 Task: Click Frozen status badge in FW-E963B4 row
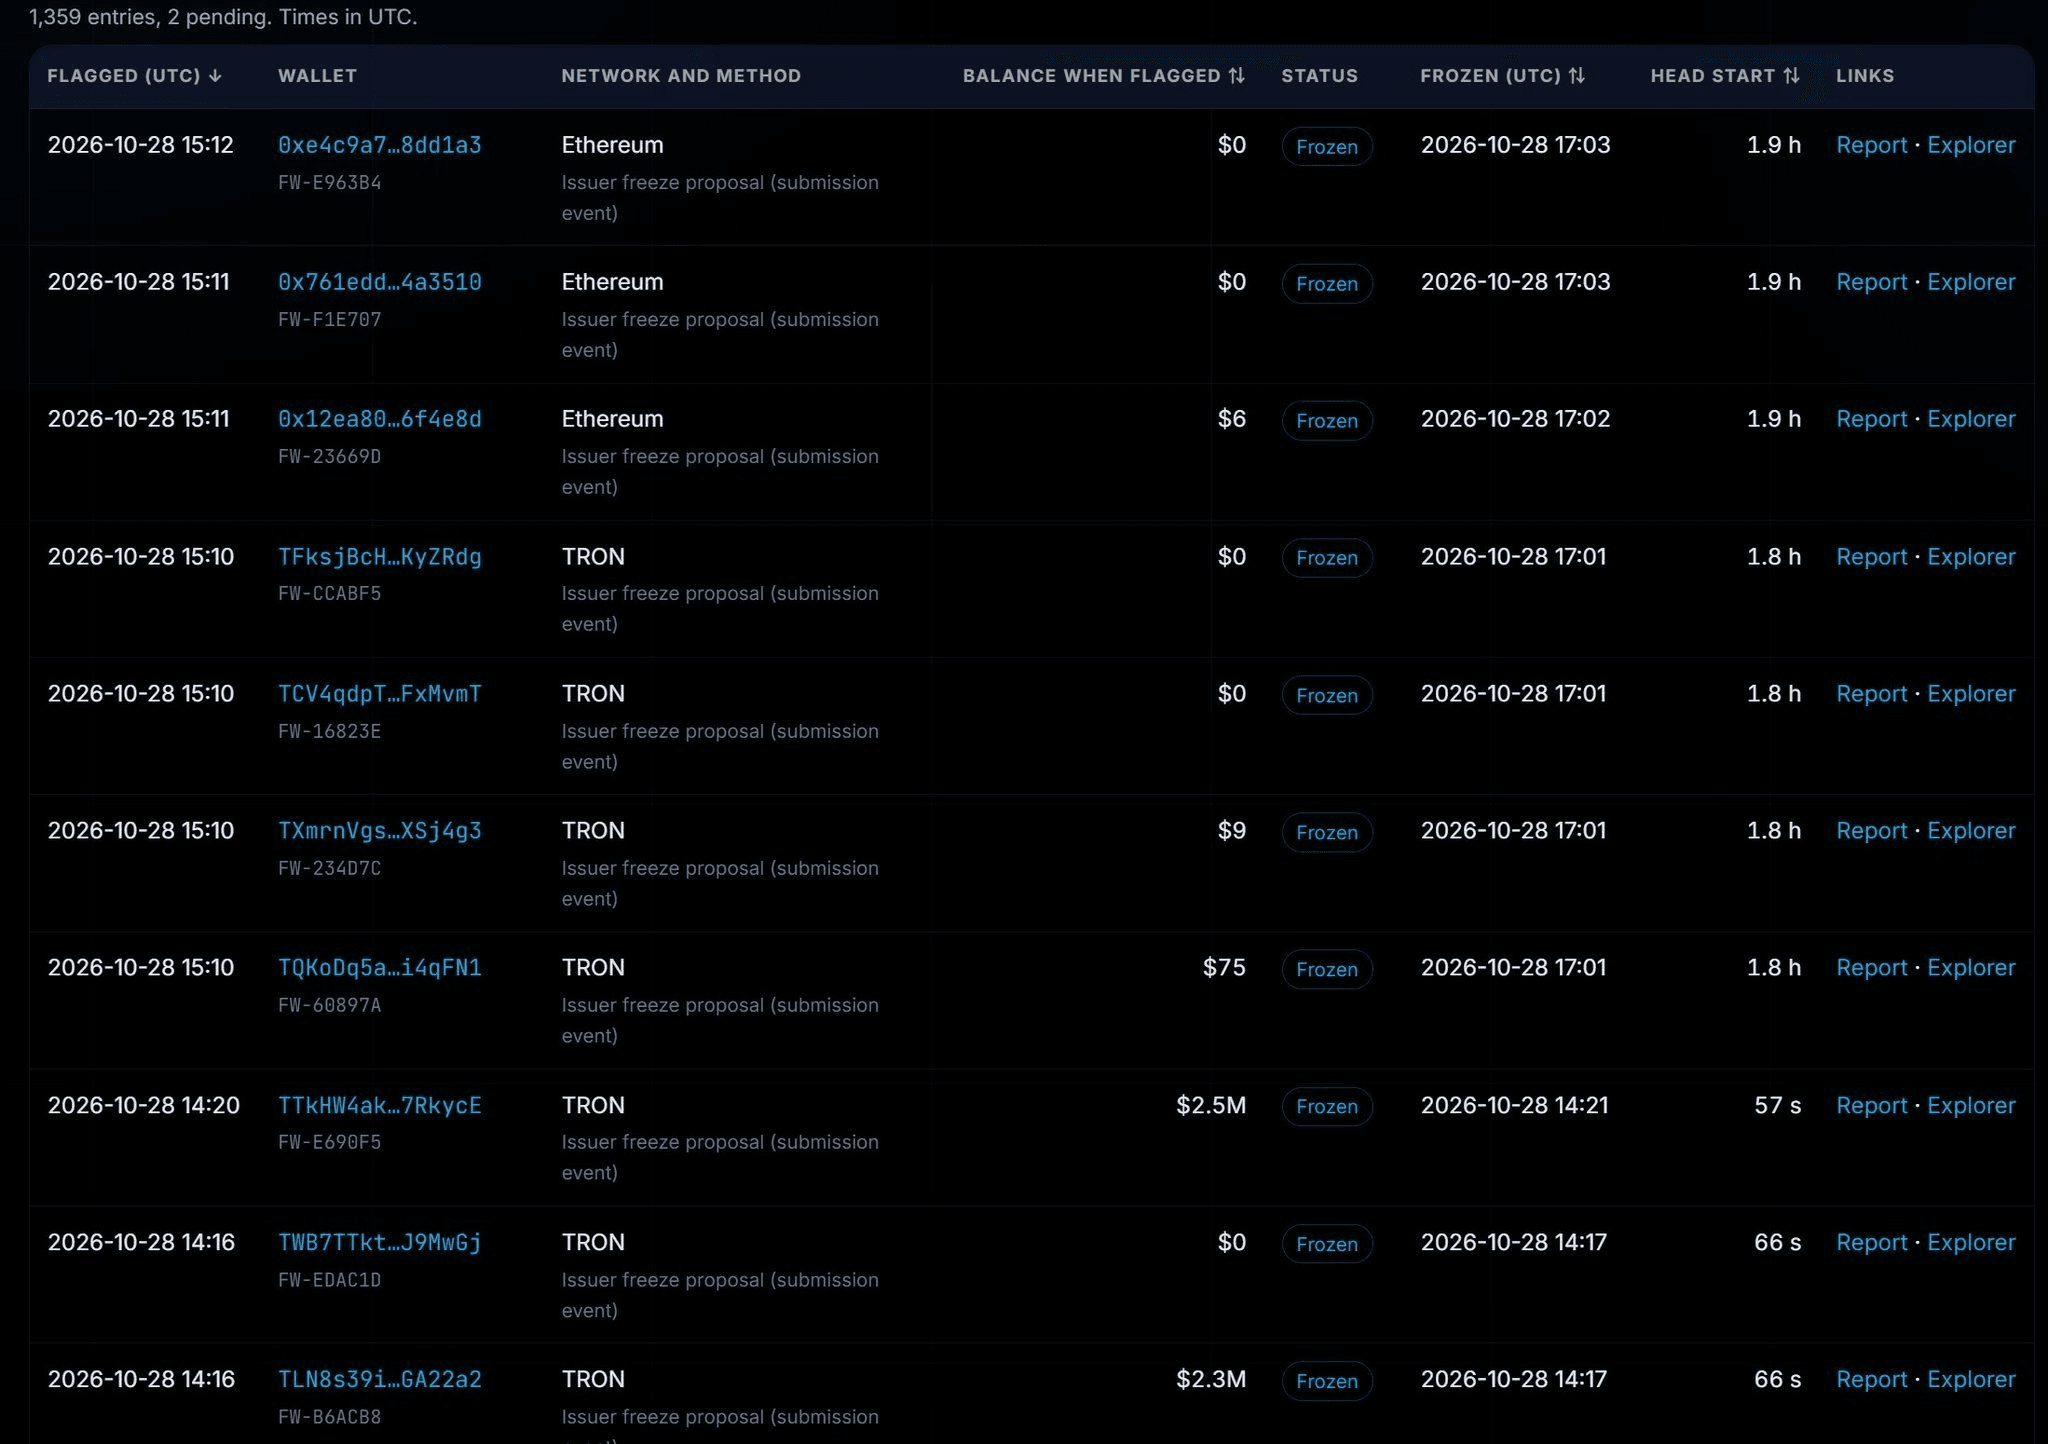[x=1327, y=147]
